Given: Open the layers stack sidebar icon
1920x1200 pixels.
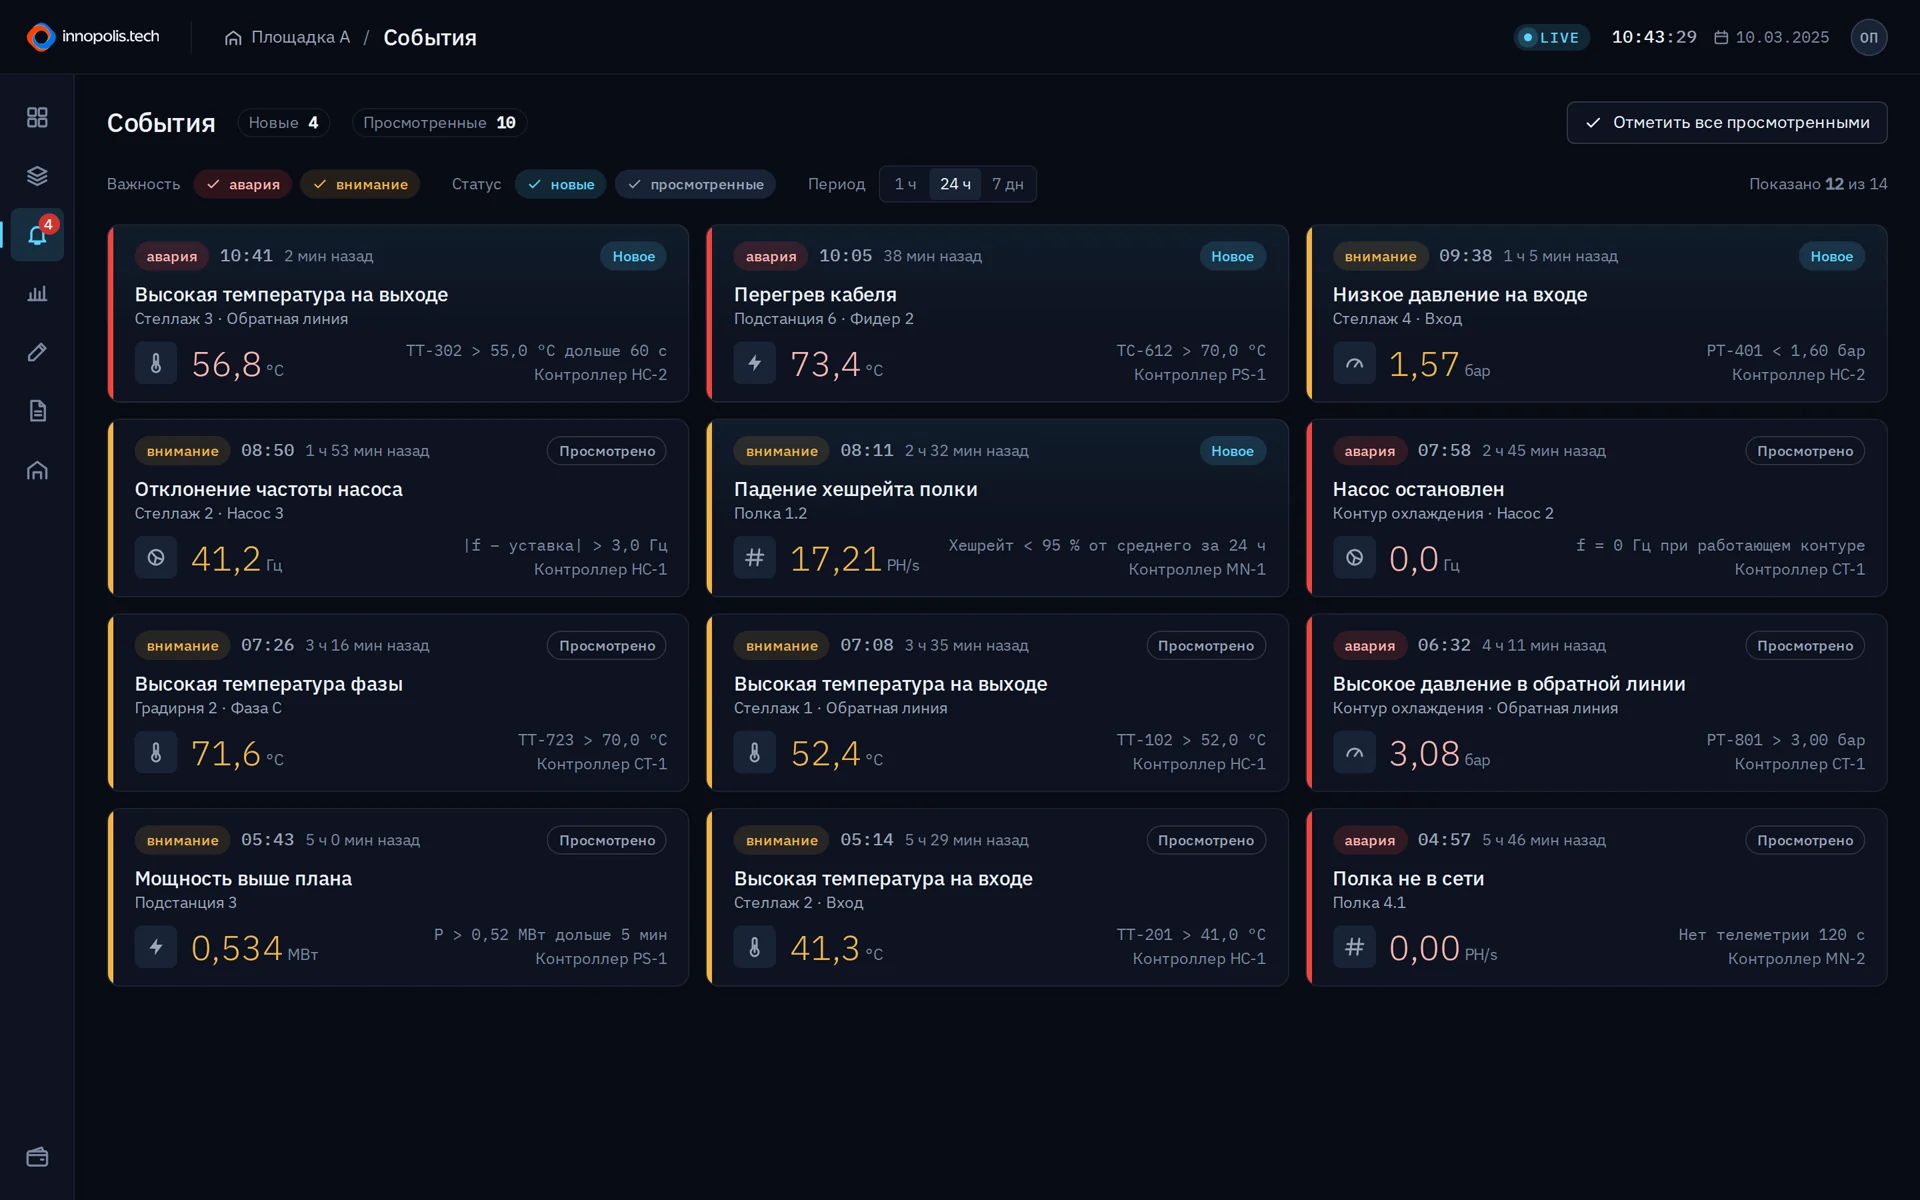Looking at the screenshot, I should point(37,176).
